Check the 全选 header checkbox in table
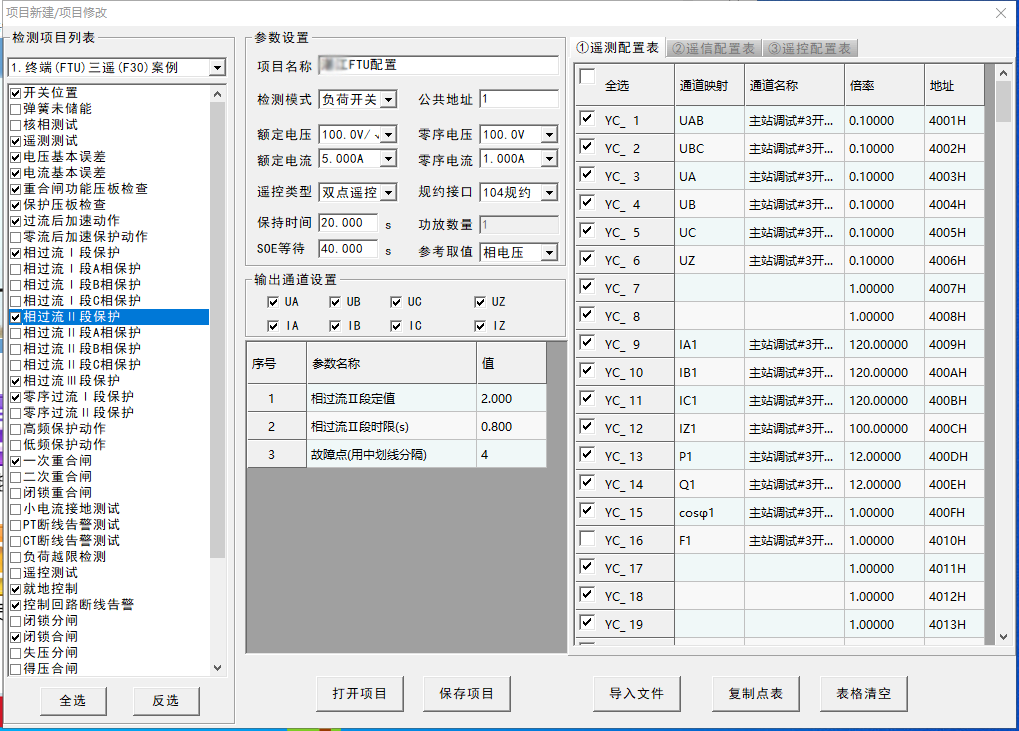The width and height of the screenshot is (1019, 731). [587, 77]
